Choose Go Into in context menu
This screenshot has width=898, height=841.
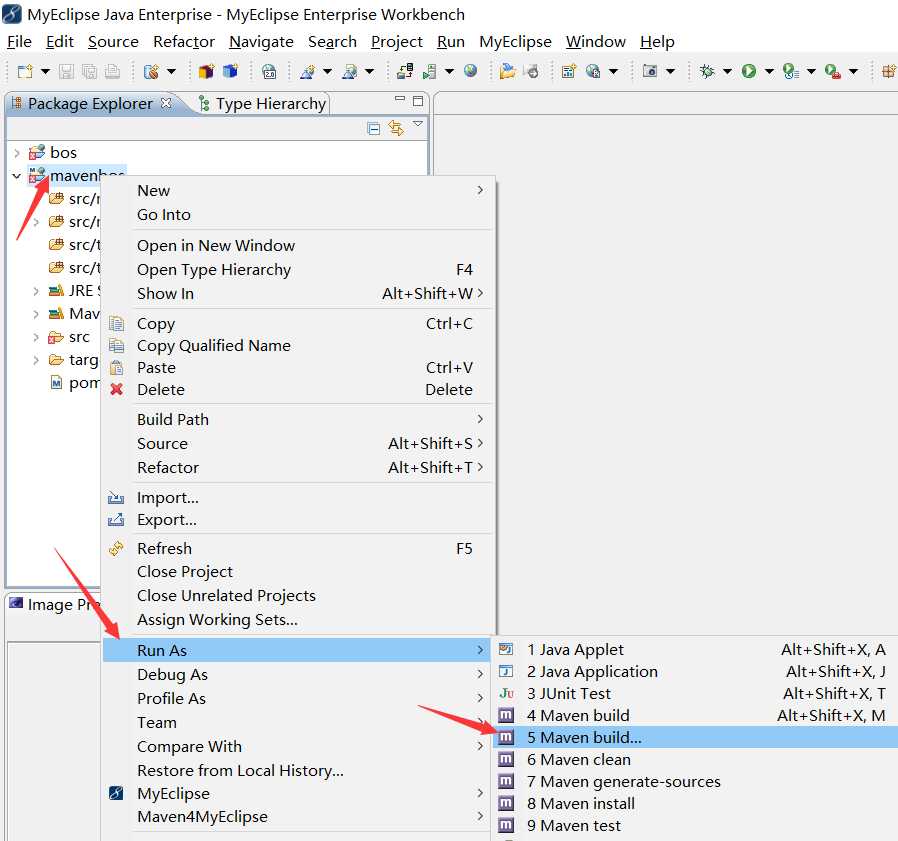(298, 215)
